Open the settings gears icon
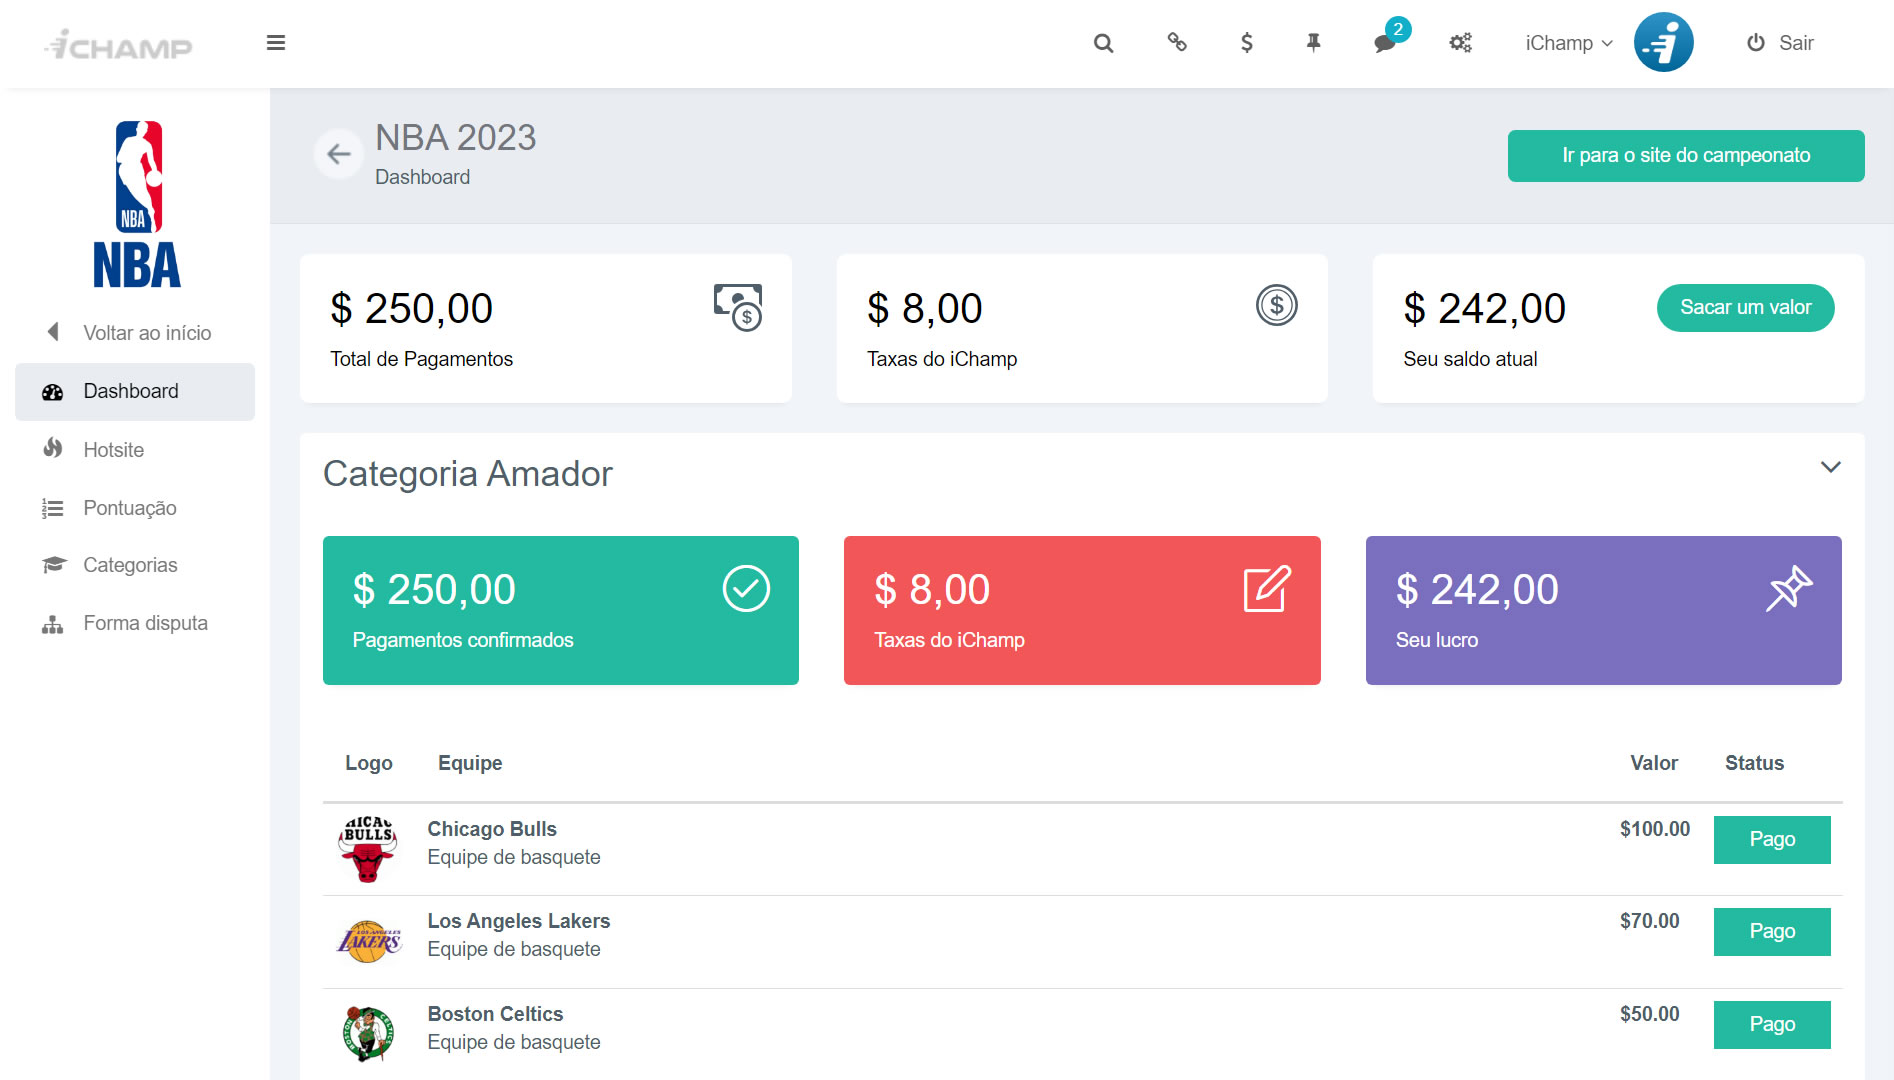The width and height of the screenshot is (1894, 1080). [x=1460, y=43]
